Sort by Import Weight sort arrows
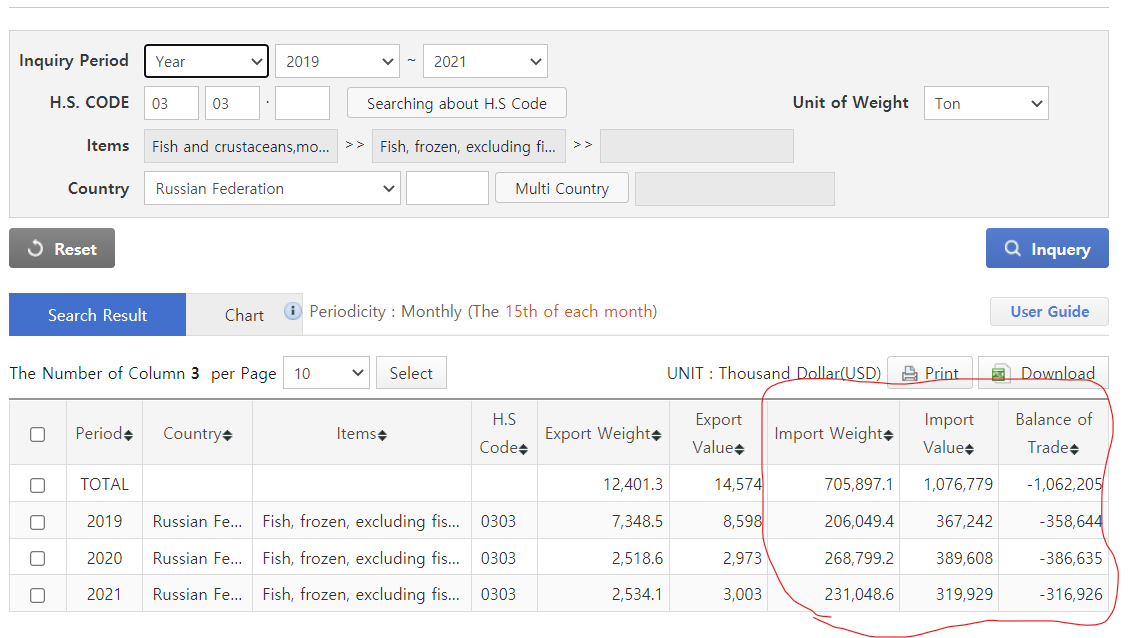 tap(888, 435)
